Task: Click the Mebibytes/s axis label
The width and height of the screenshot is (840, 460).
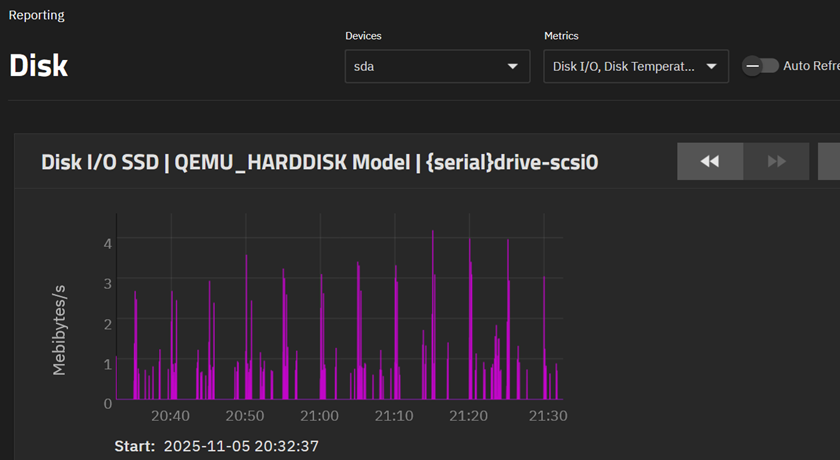Action: [59, 329]
